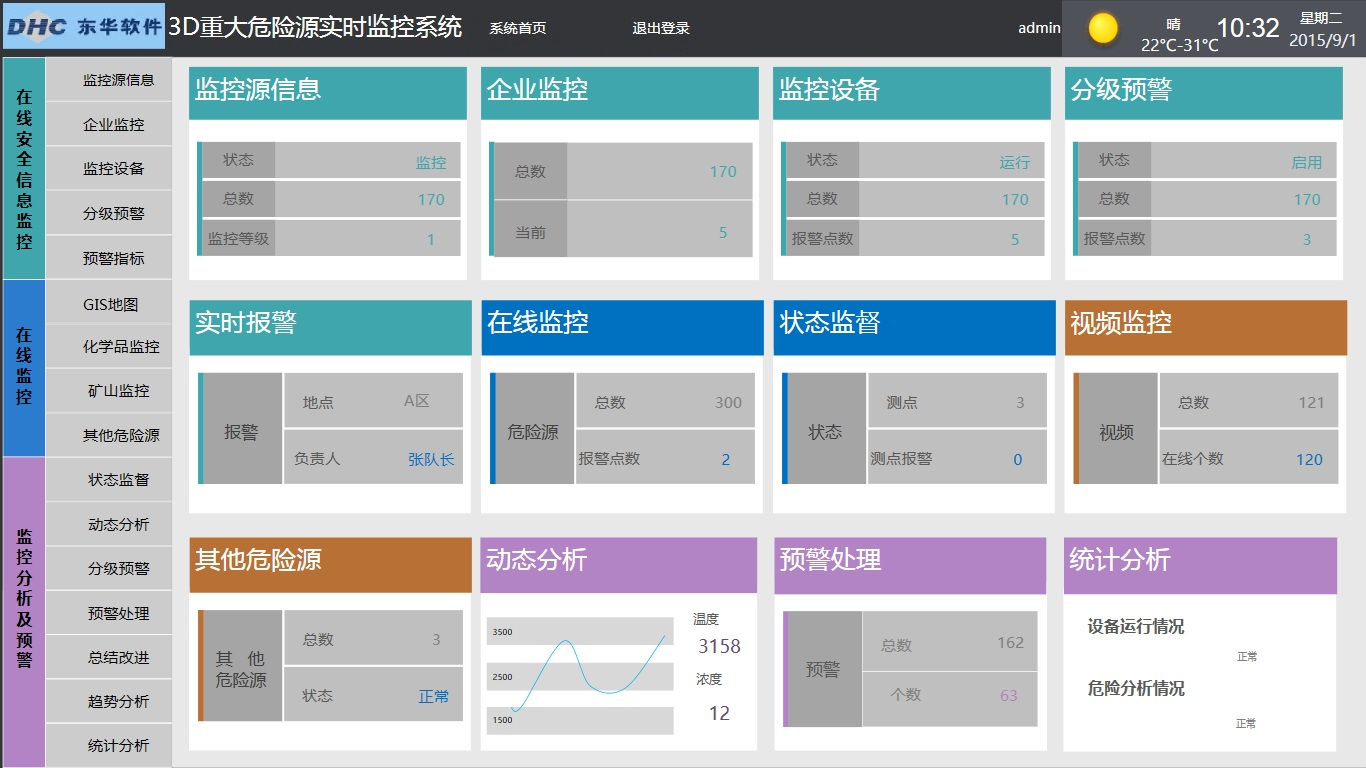1366x768 pixels.
Task: Open 矿山监控 sidebar item
Action: coord(118,391)
